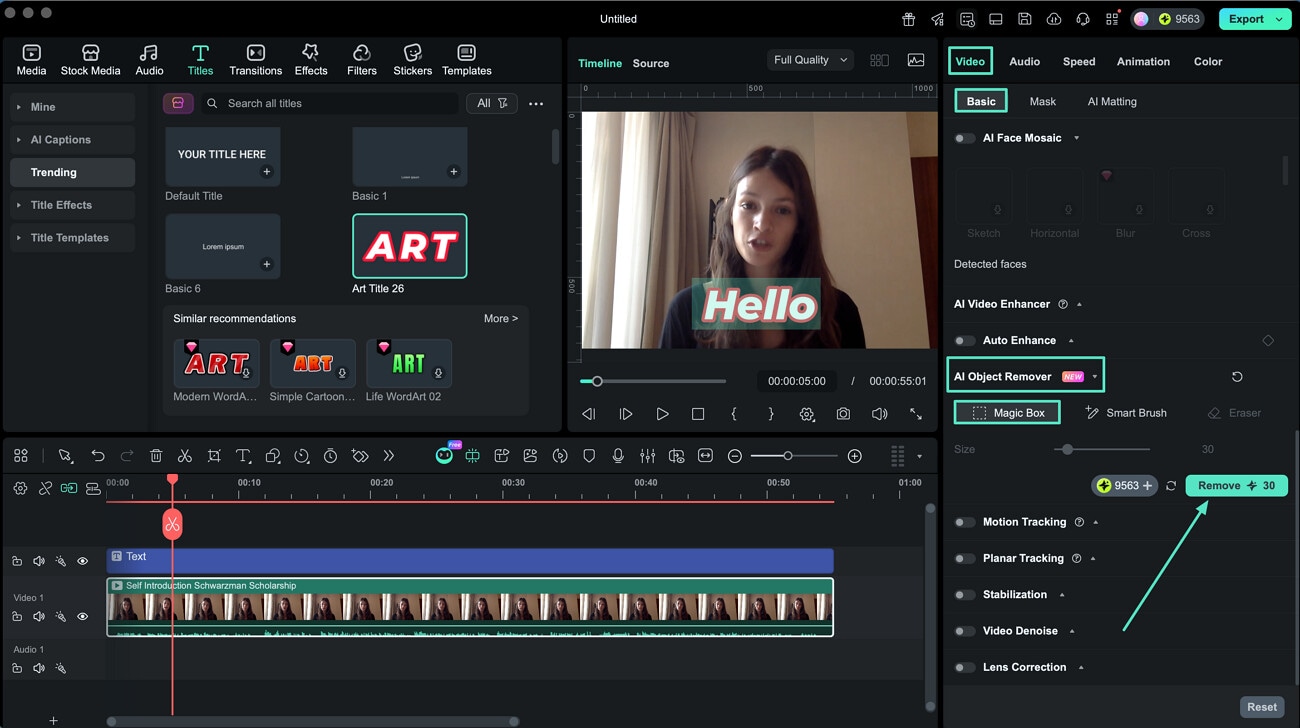
Task: Click the Remove button for AI Object Remover
Action: [x=1236, y=485]
